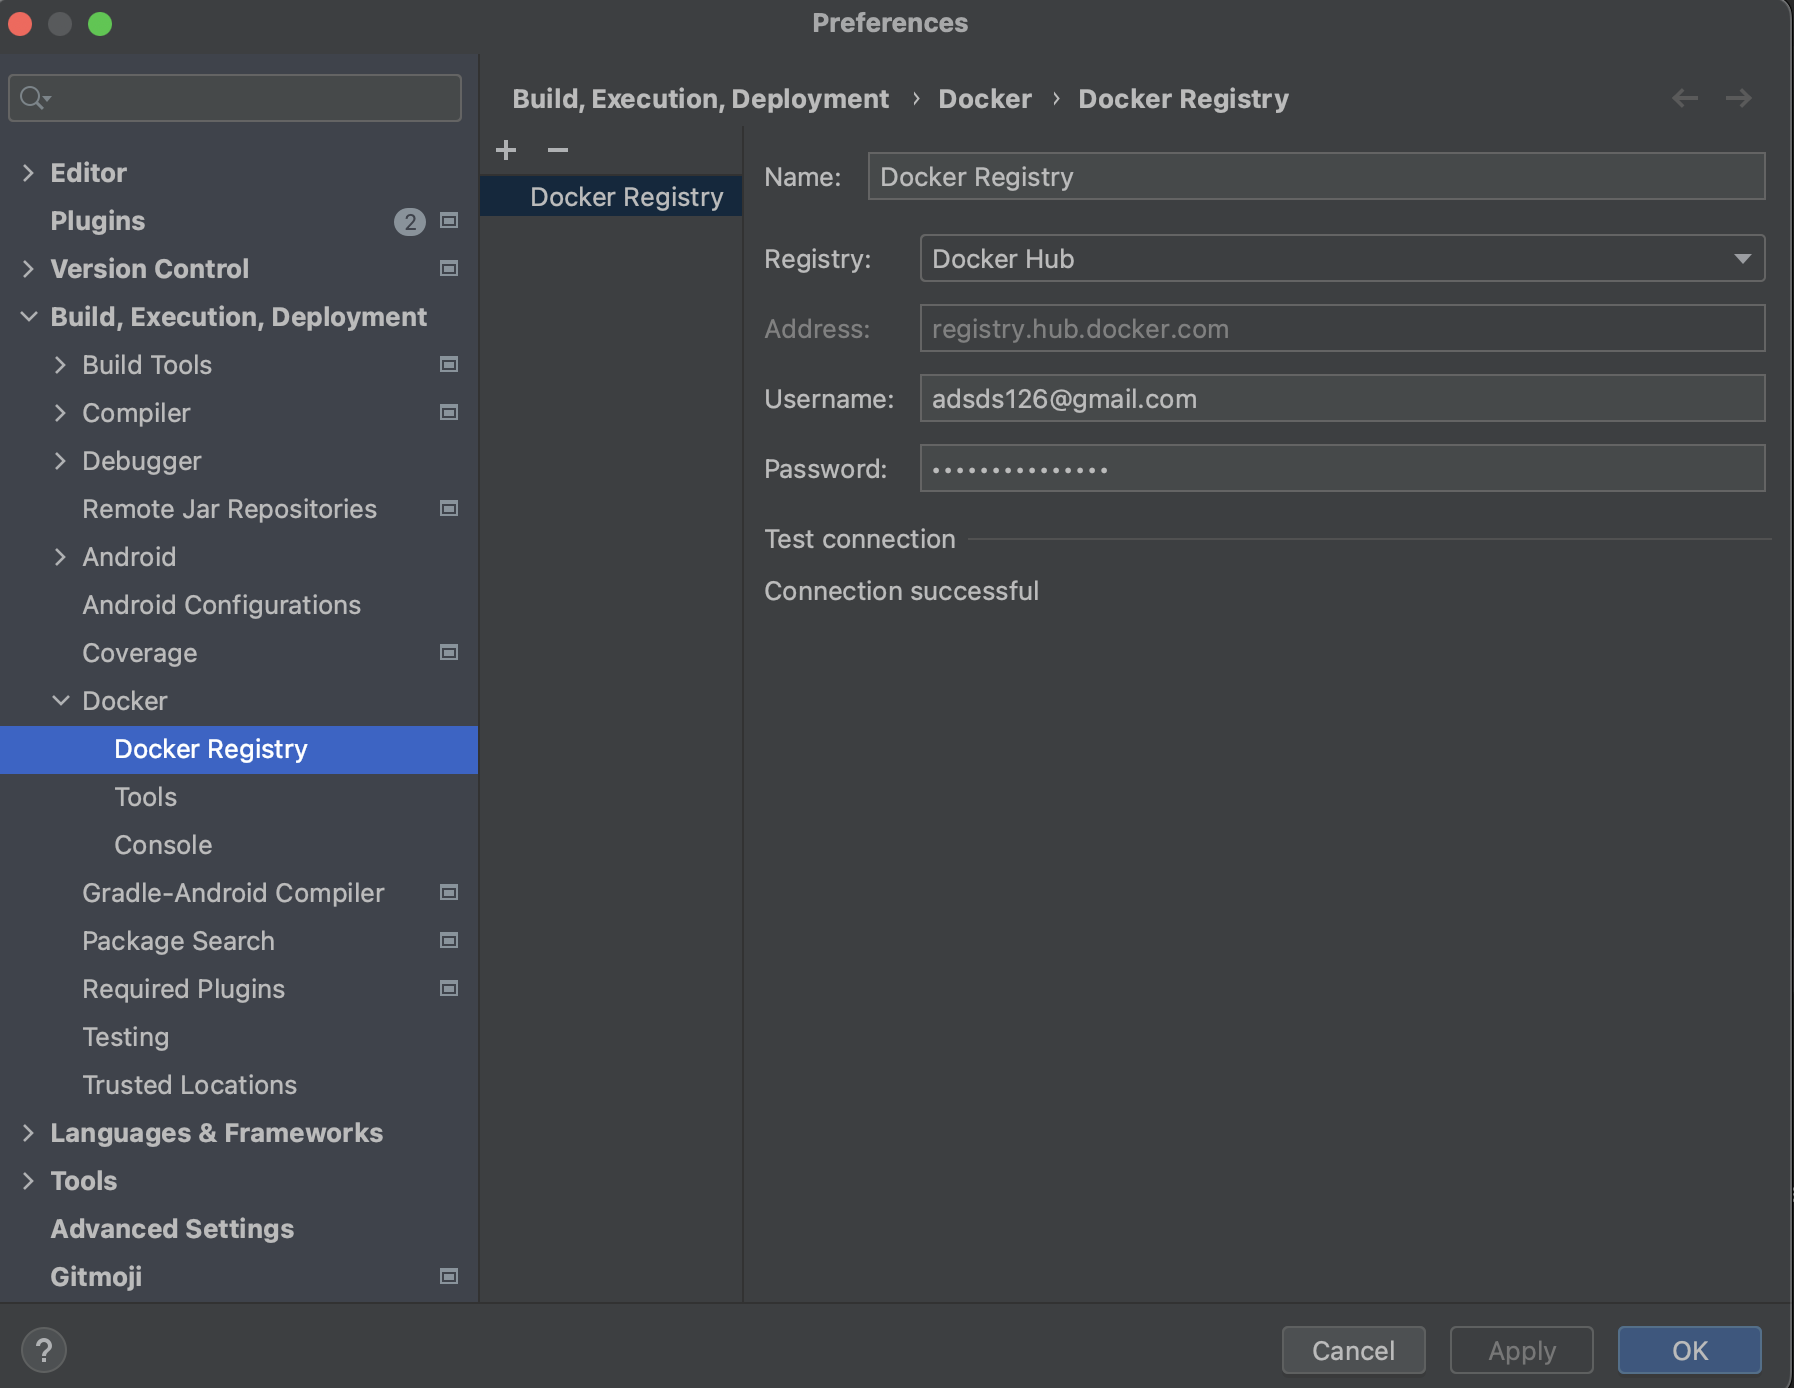
Task: Click the Password field
Action: [x=1342, y=469]
